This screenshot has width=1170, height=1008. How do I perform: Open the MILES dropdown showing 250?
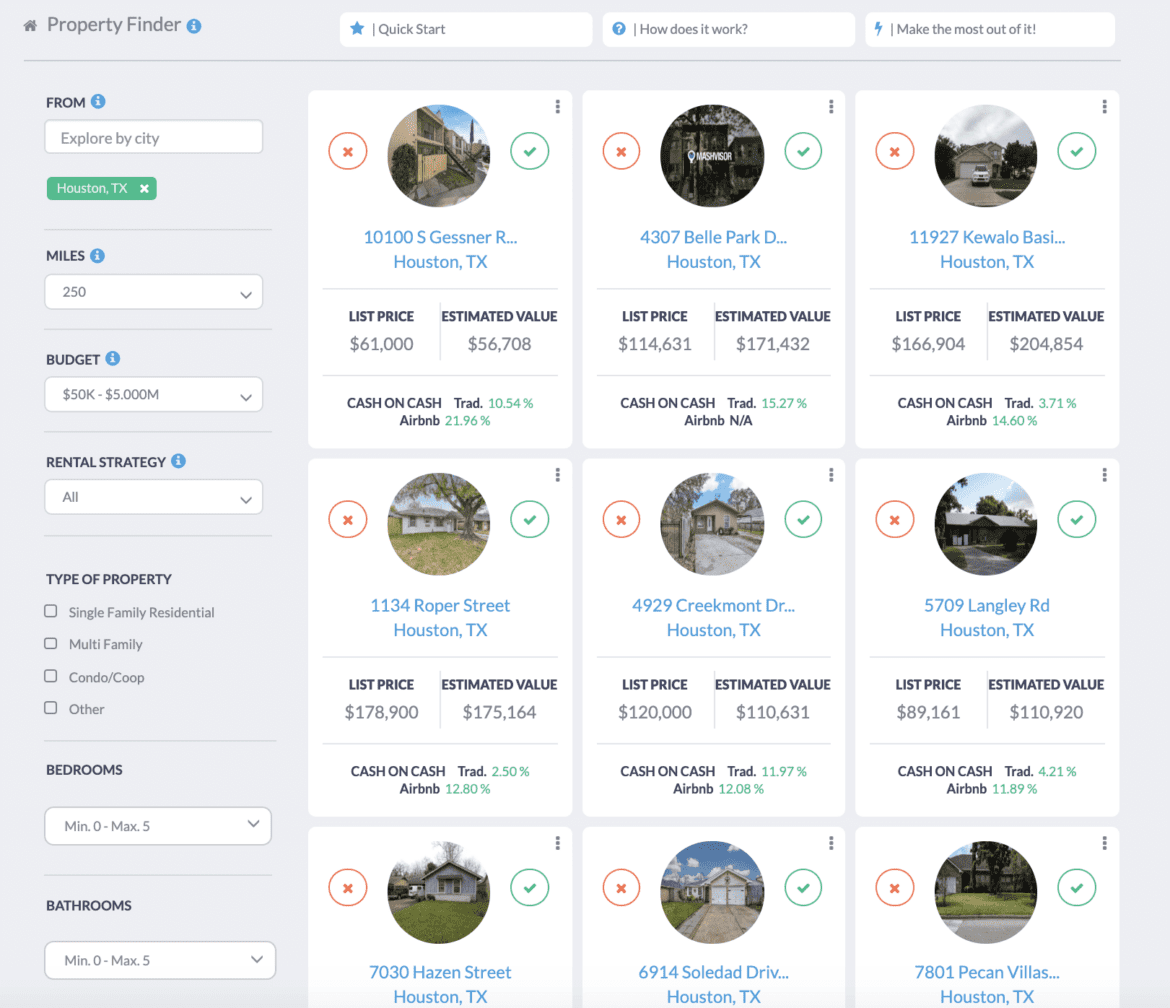pyautogui.click(x=153, y=292)
